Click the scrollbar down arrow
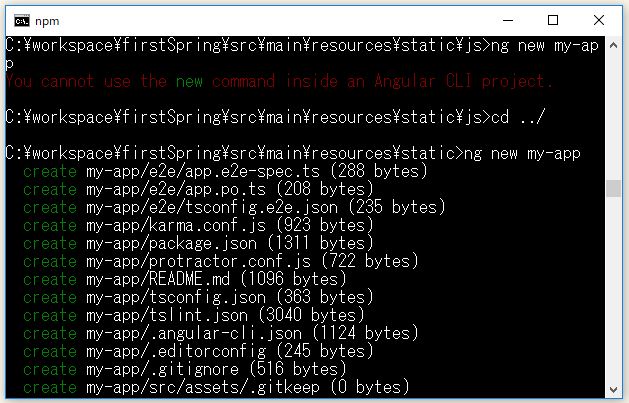The height and width of the screenshot is (403, 629). (x=613, y=389)
